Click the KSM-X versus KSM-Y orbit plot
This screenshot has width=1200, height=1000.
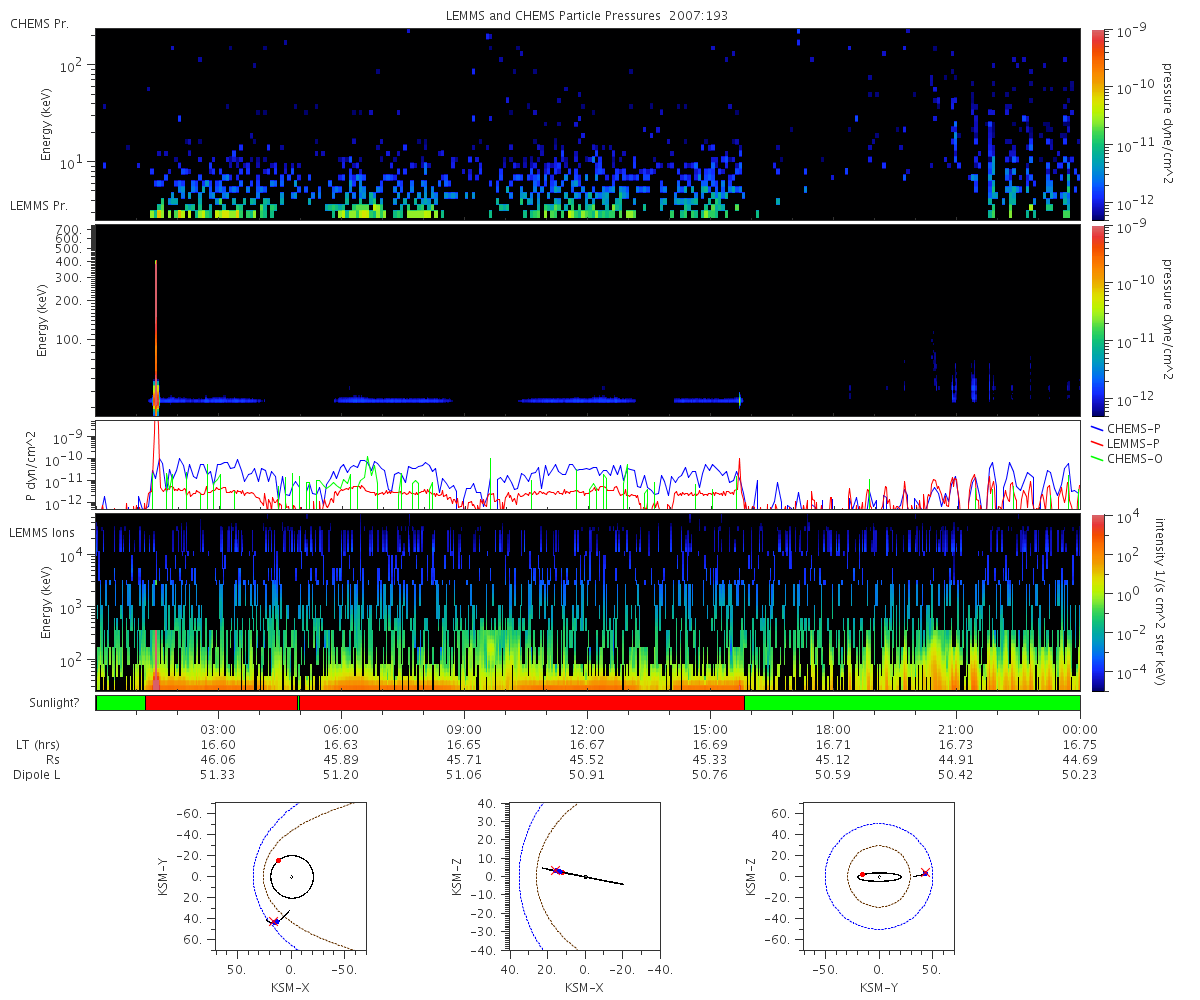click(x=291, y=876)
